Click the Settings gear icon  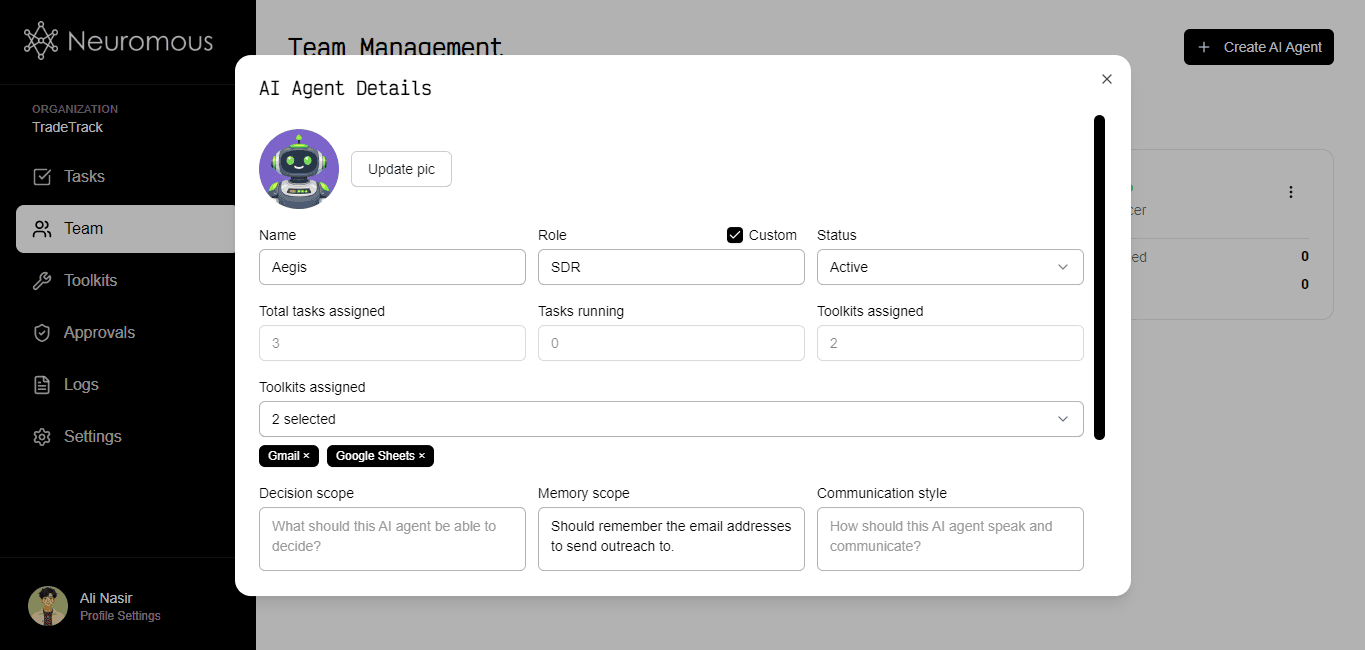42,437
